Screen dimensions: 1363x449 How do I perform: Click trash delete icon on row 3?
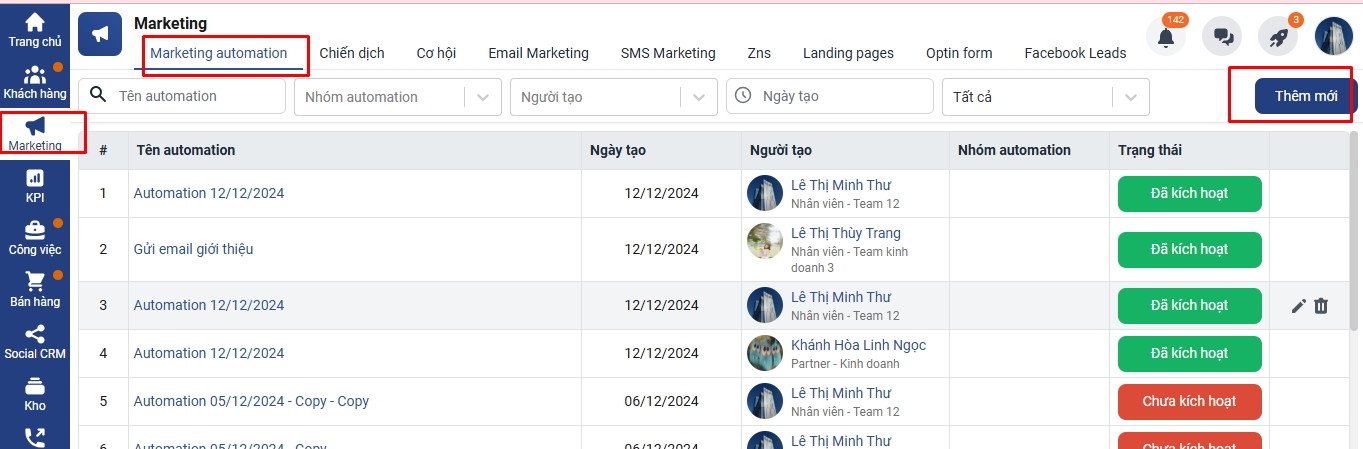[x=1321, y=306]
